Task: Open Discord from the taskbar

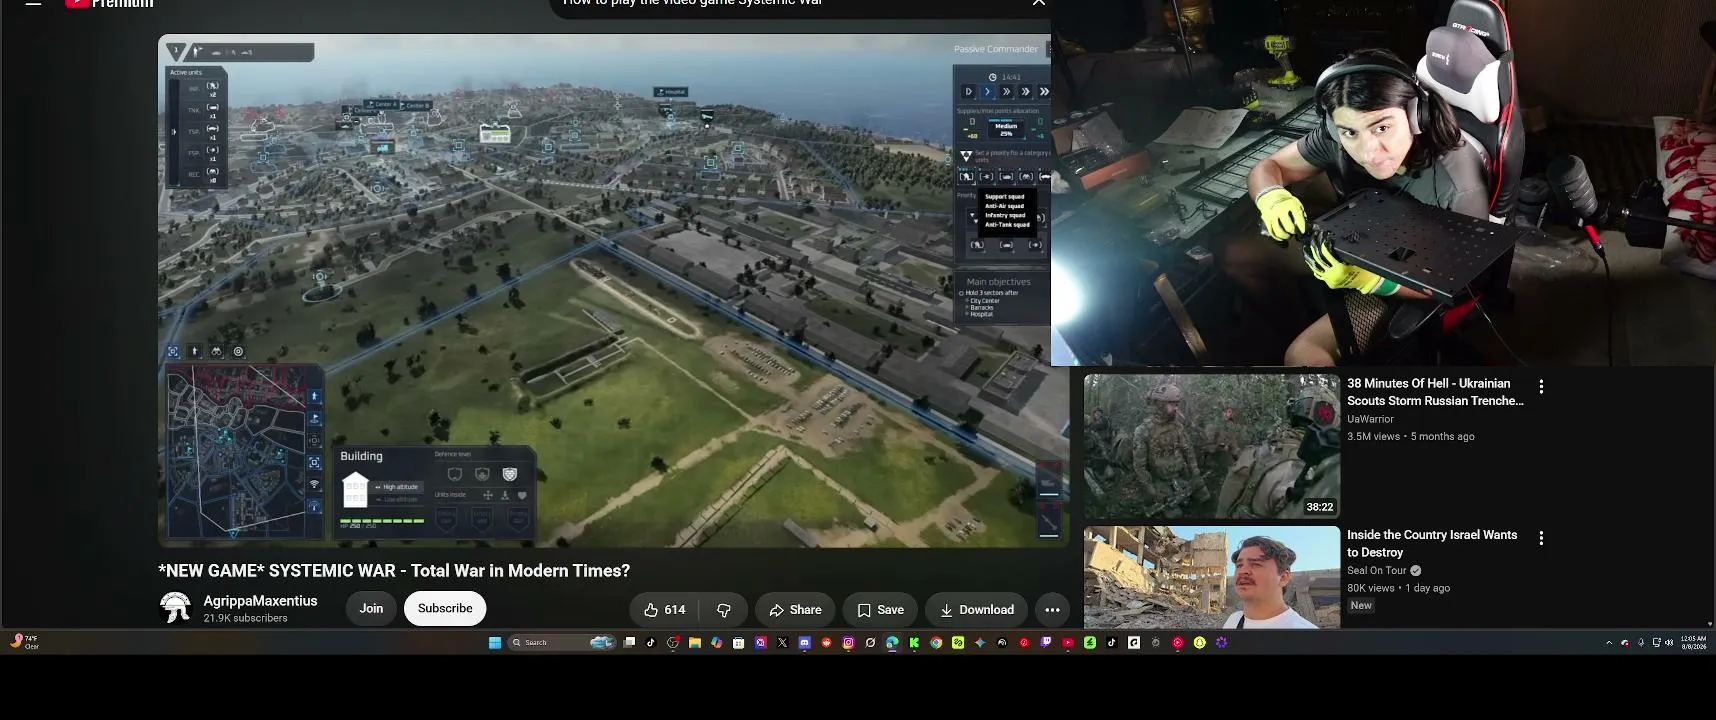Action: (x=804, y=643)
